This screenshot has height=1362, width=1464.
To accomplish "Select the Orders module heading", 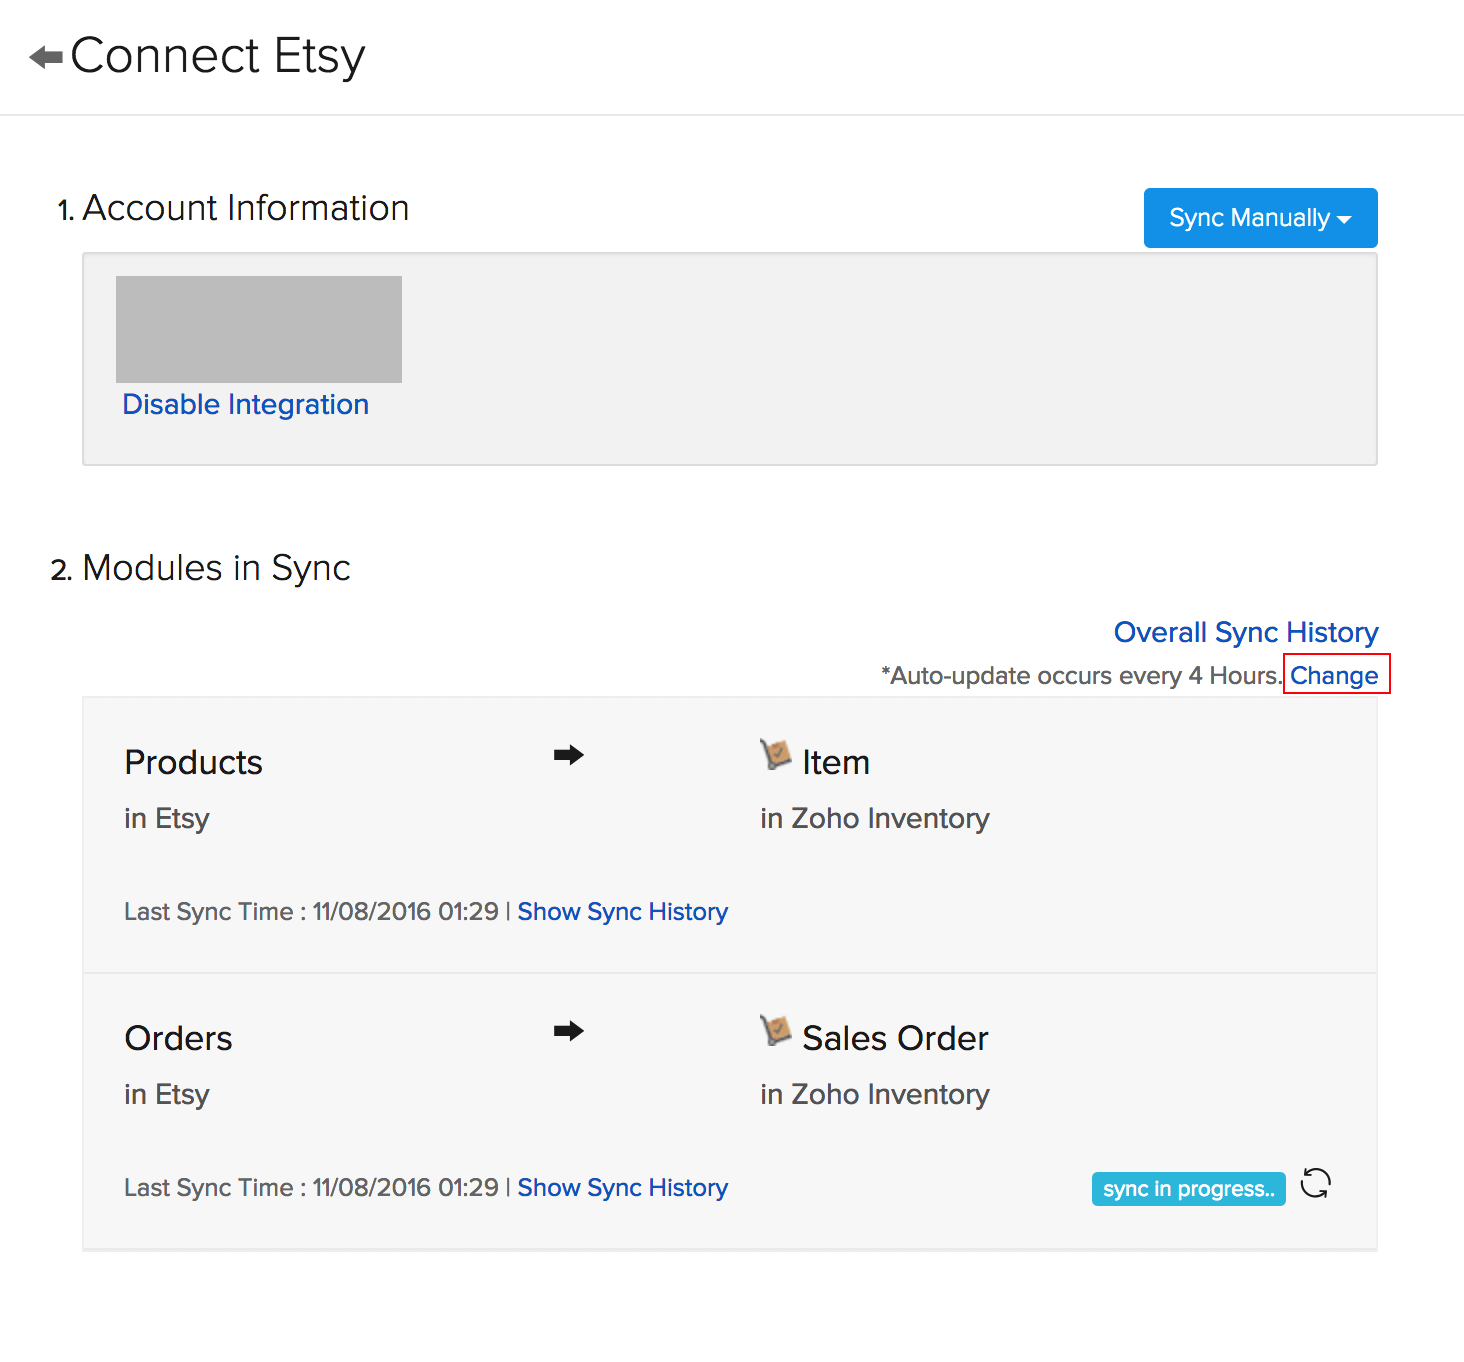I will 178,1038.
